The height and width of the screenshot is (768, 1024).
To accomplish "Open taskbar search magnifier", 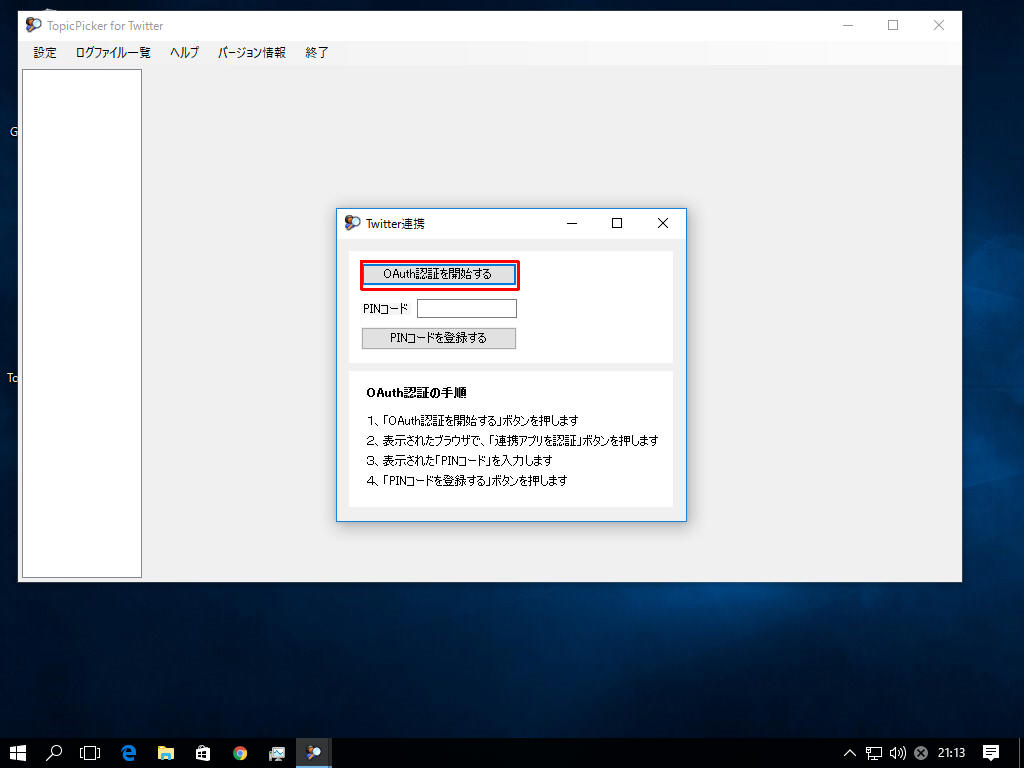I will [54, 753].
